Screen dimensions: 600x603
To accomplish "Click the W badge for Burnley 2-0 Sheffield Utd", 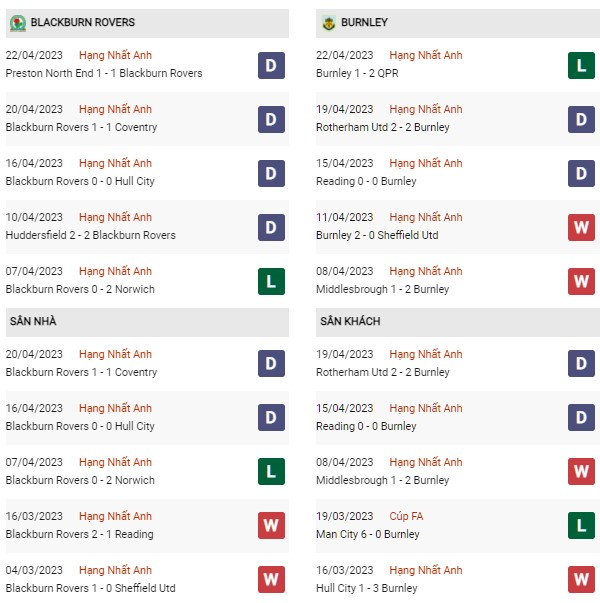I will click(x=582, y=227).
